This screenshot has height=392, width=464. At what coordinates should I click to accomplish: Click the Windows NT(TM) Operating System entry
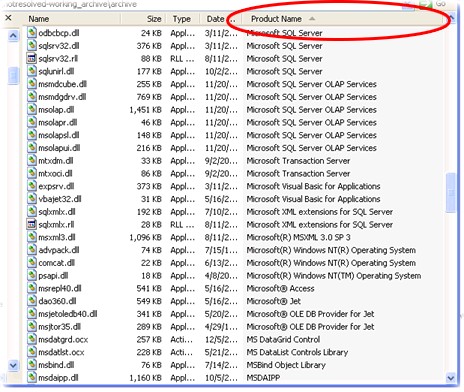(334, 276)
